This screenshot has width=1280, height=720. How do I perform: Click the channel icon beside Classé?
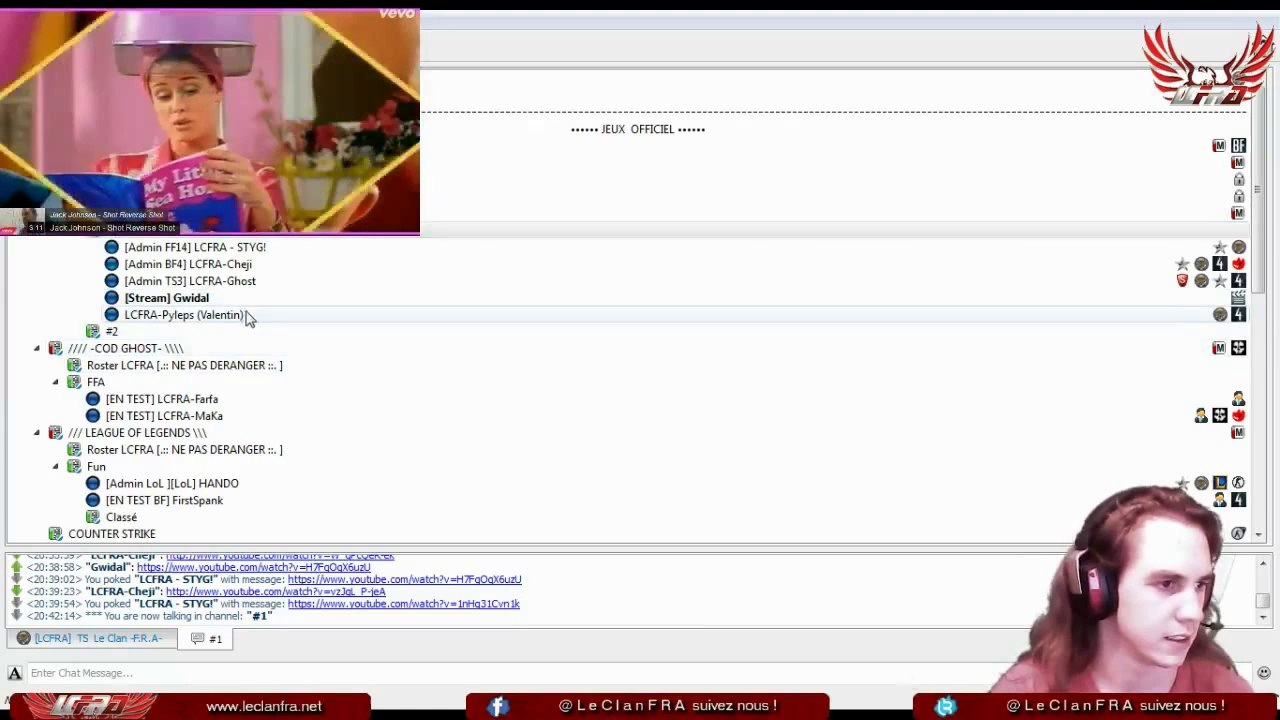pyautogui.click(x=93, y=517)
